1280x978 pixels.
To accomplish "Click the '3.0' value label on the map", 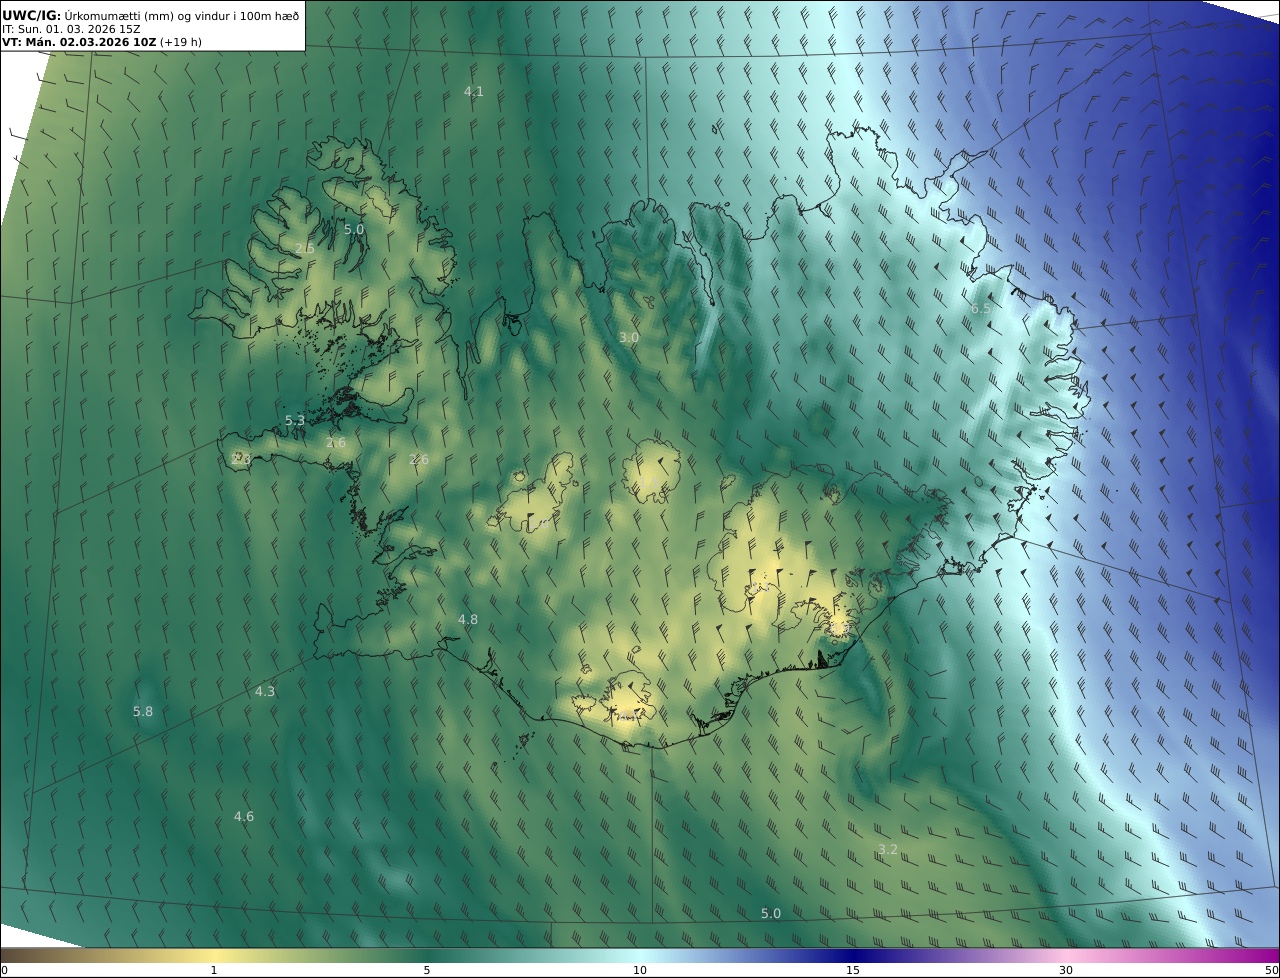I will [x=628, y=338].
